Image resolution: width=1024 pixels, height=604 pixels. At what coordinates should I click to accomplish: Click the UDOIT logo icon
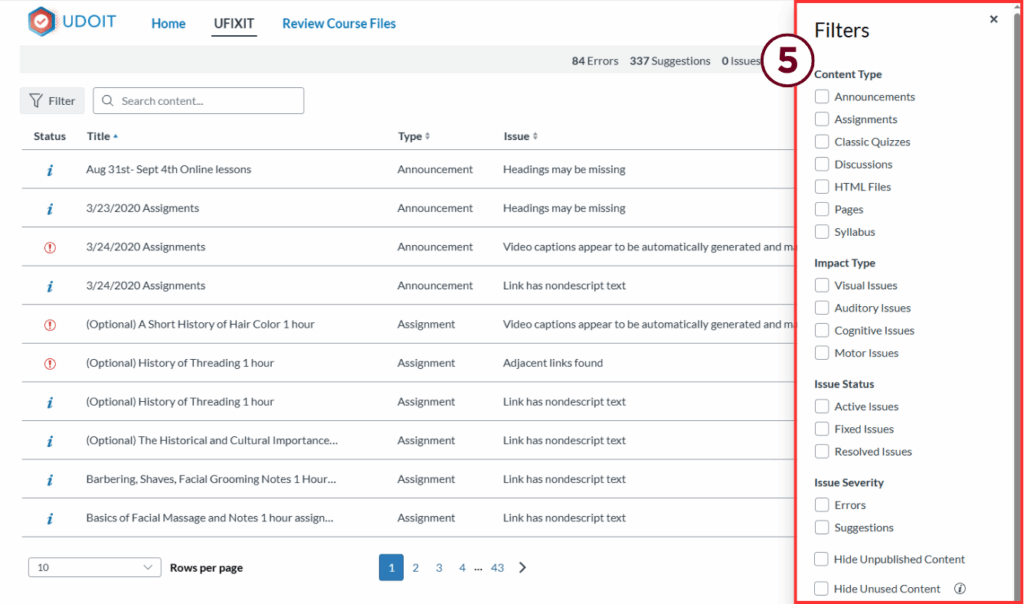click(42, 22)
